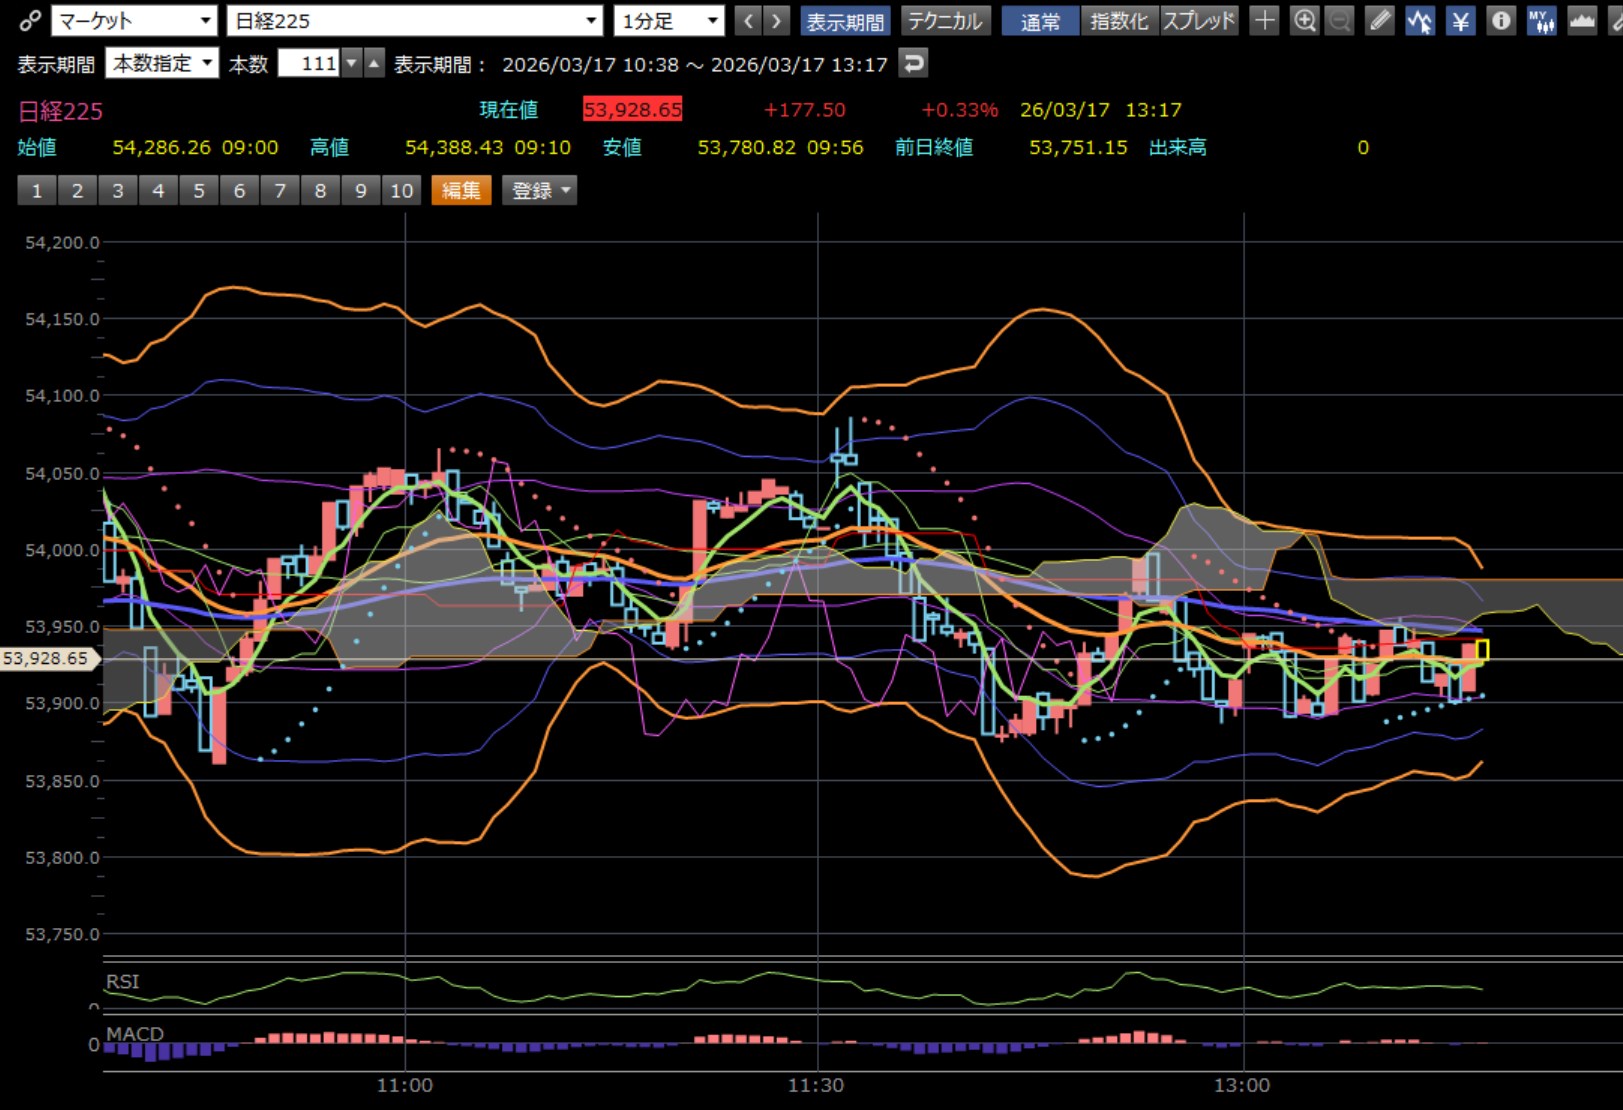
Task: Zoom in with the magnifier plus icon
Action: pyautogui.click(x=1304, y=21)
